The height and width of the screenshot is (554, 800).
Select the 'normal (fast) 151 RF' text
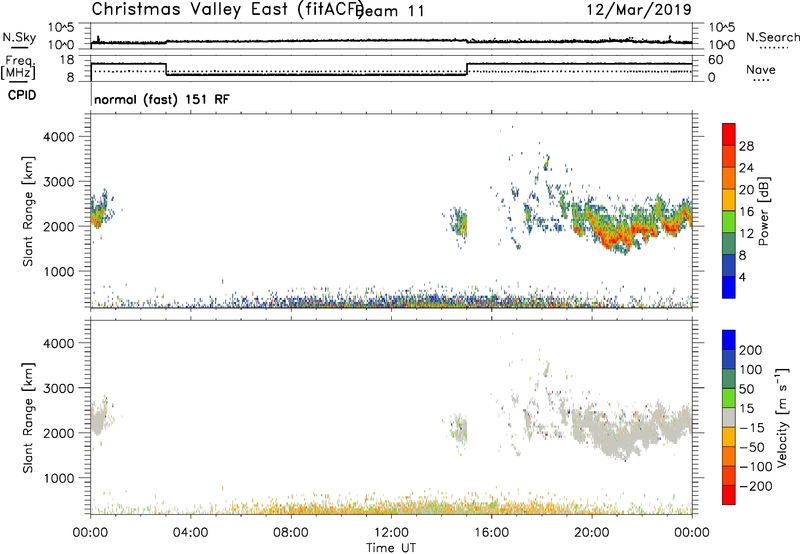(162, 99)
